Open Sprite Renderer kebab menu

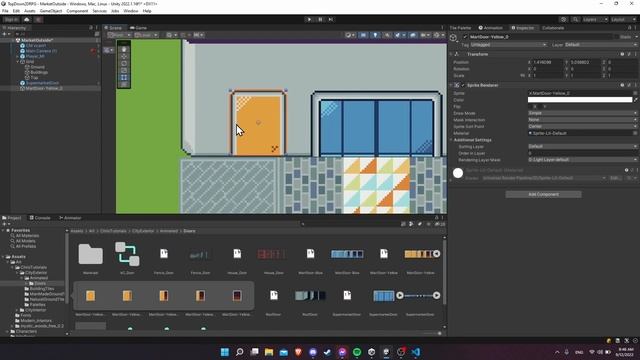636,85
